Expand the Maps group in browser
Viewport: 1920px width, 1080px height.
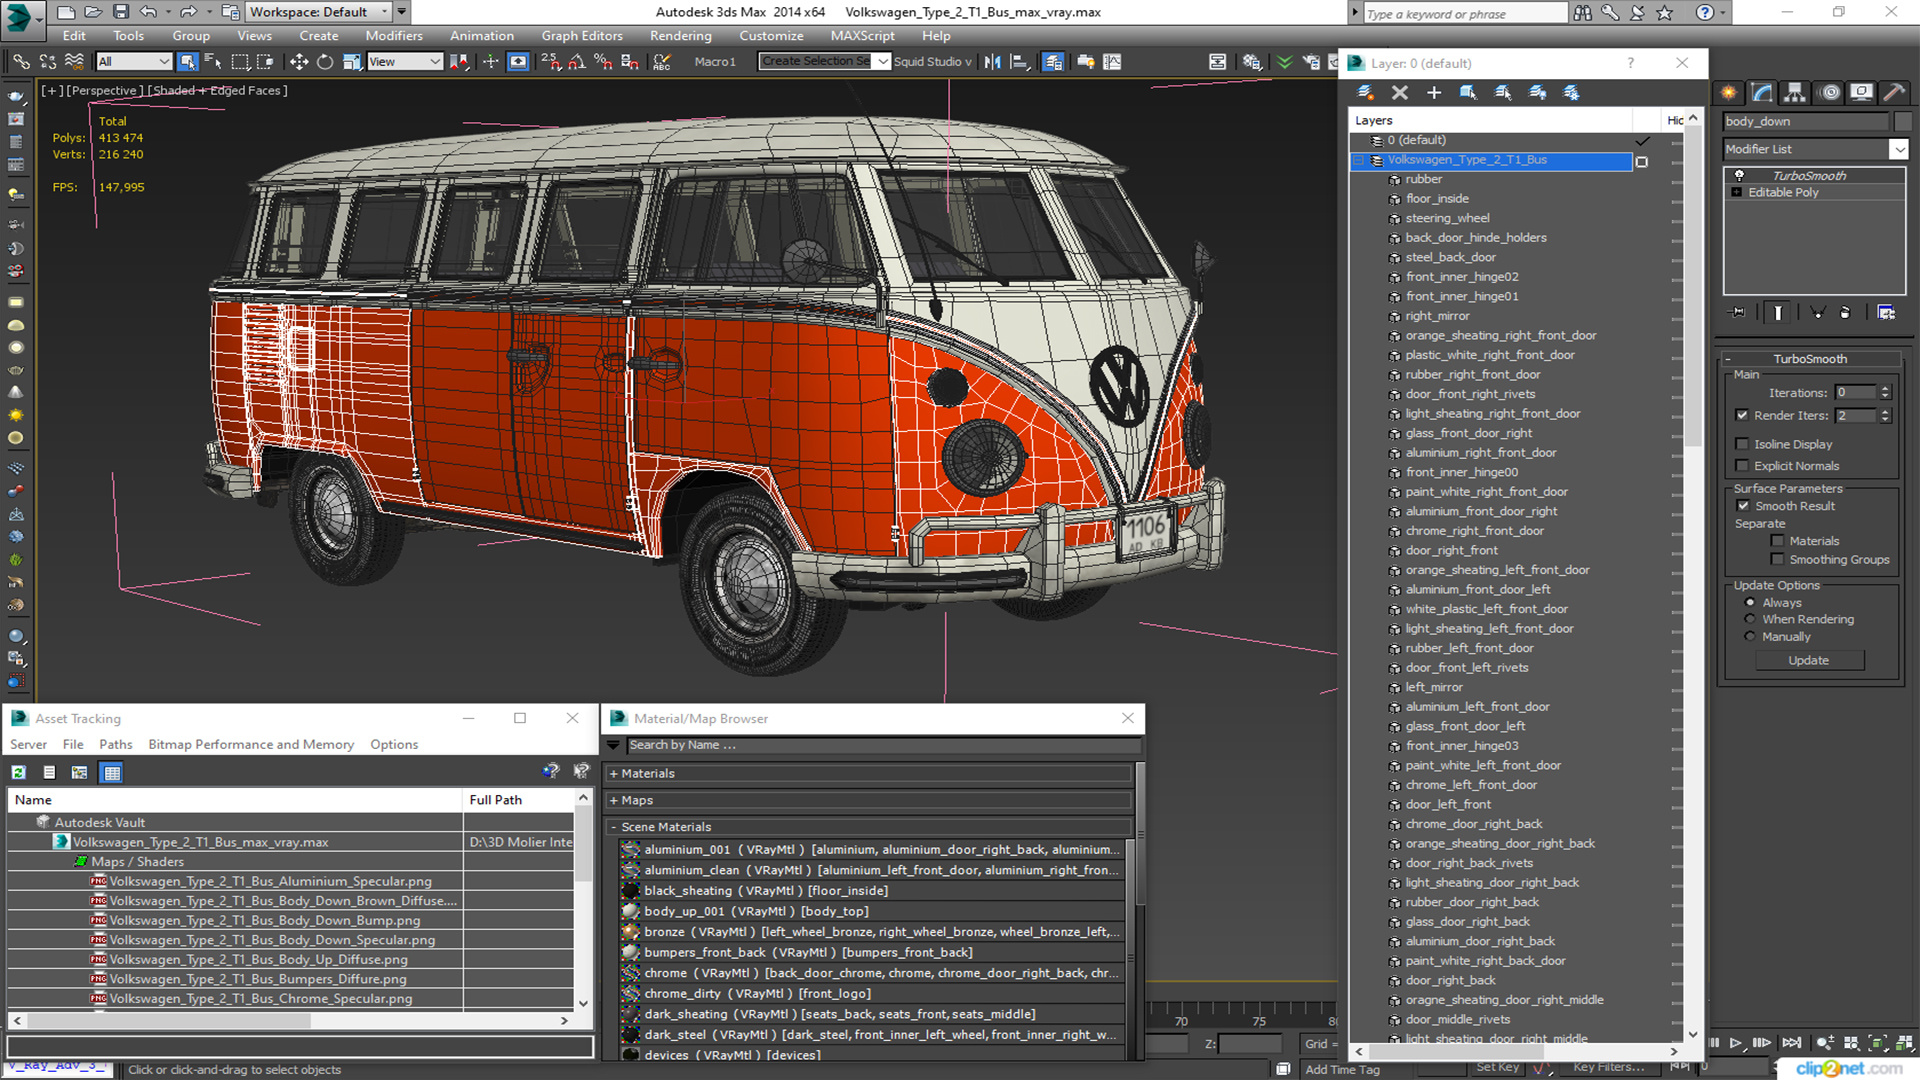pyautogui.click(x=613, y=800)
